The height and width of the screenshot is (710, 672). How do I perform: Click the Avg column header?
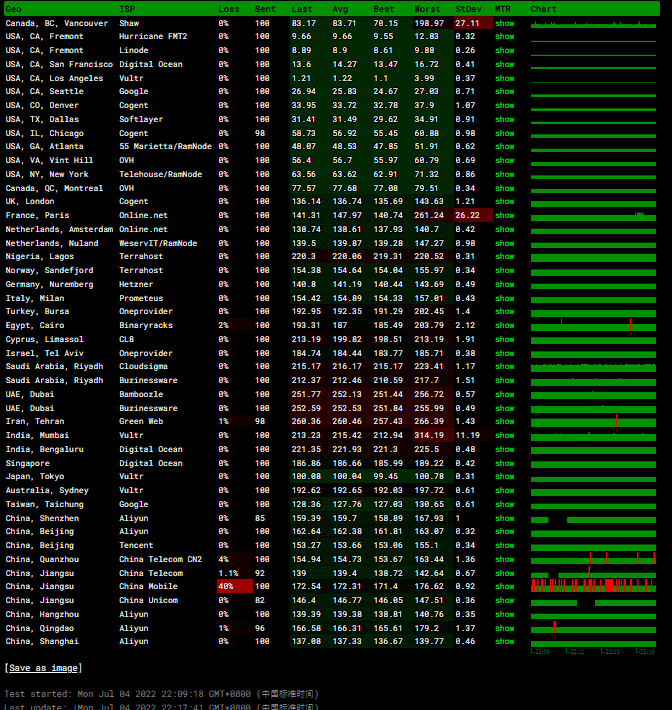pos(341,9)
